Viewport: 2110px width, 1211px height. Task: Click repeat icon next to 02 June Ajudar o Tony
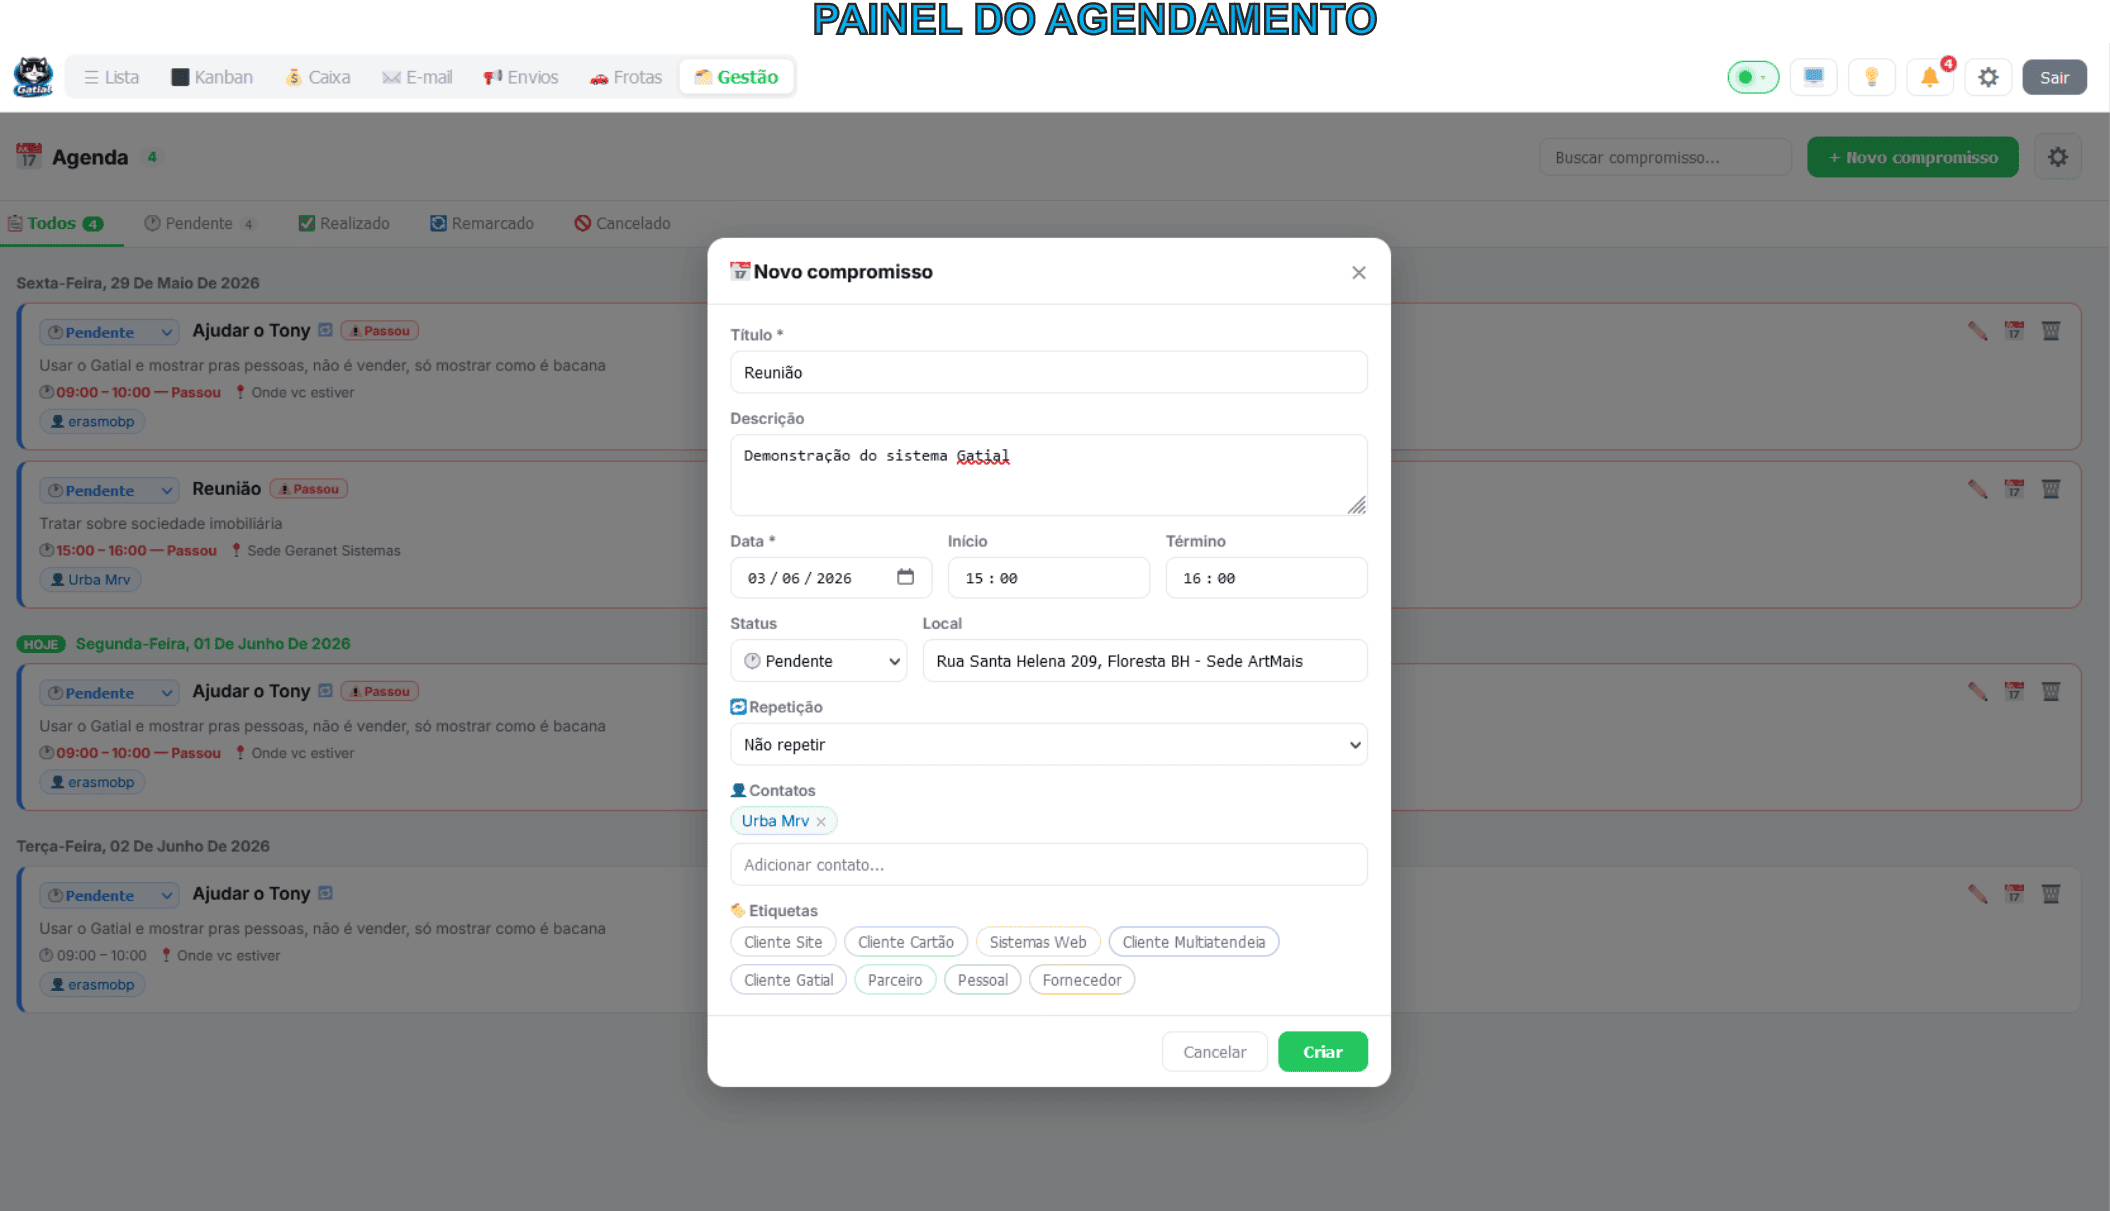tap(325, 893)
